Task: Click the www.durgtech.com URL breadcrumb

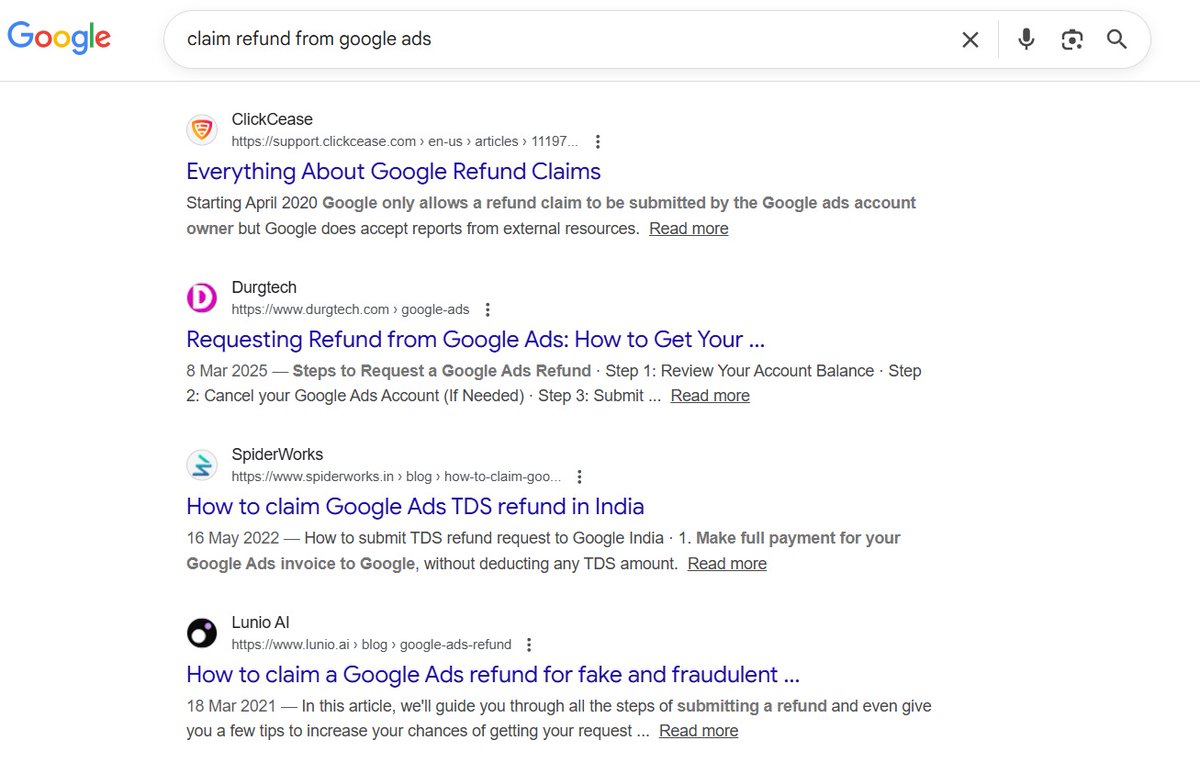Action: 350,310
